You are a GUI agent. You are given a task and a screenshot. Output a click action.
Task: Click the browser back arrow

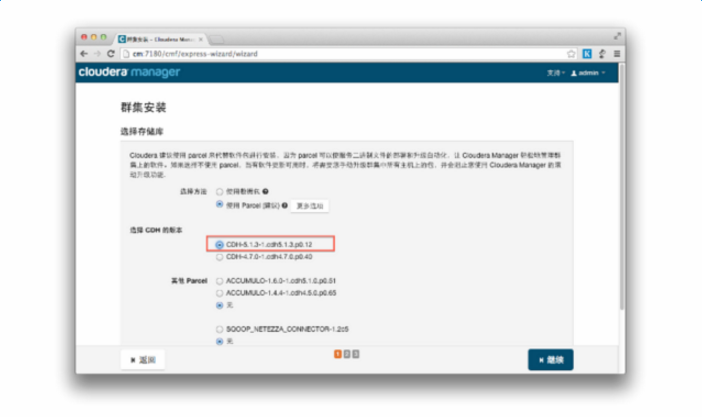click(84, 53)
